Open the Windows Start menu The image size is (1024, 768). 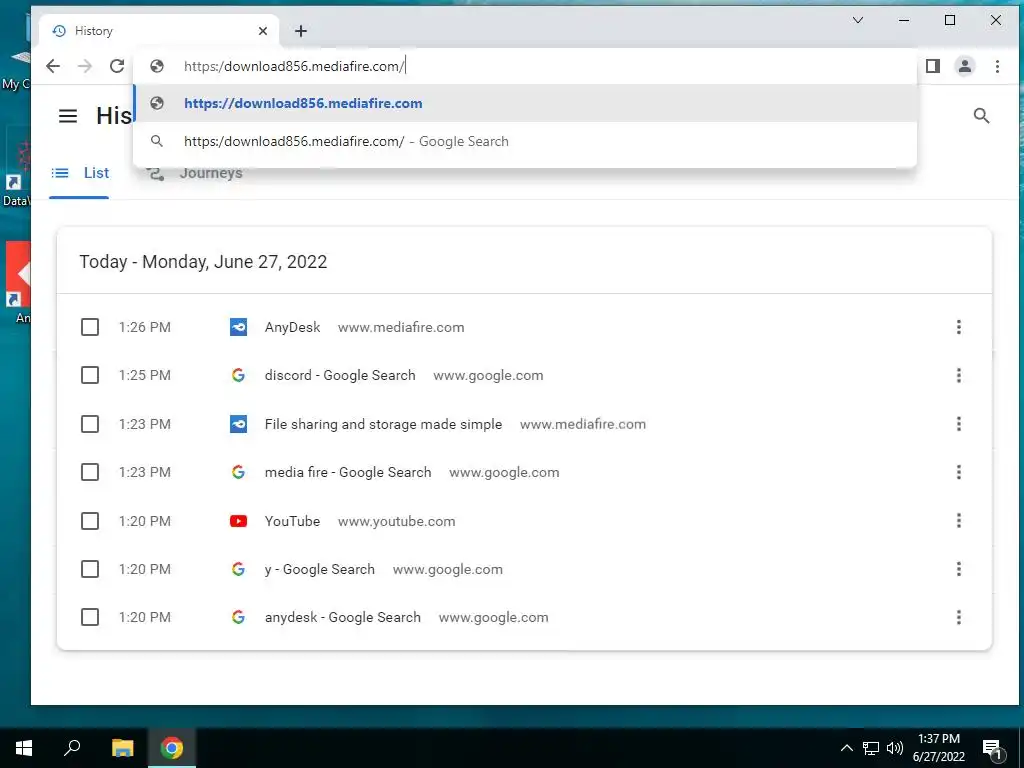pyautogui.click(x=24, y=748)
